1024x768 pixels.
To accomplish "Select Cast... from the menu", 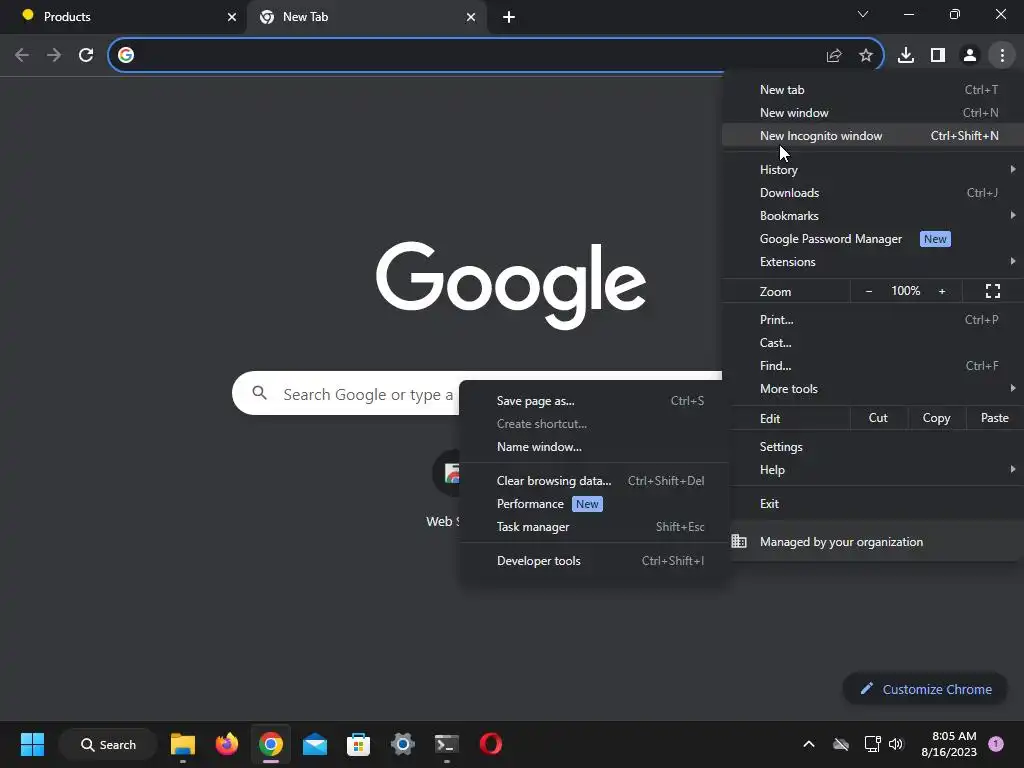I will (x=872, y=343).
